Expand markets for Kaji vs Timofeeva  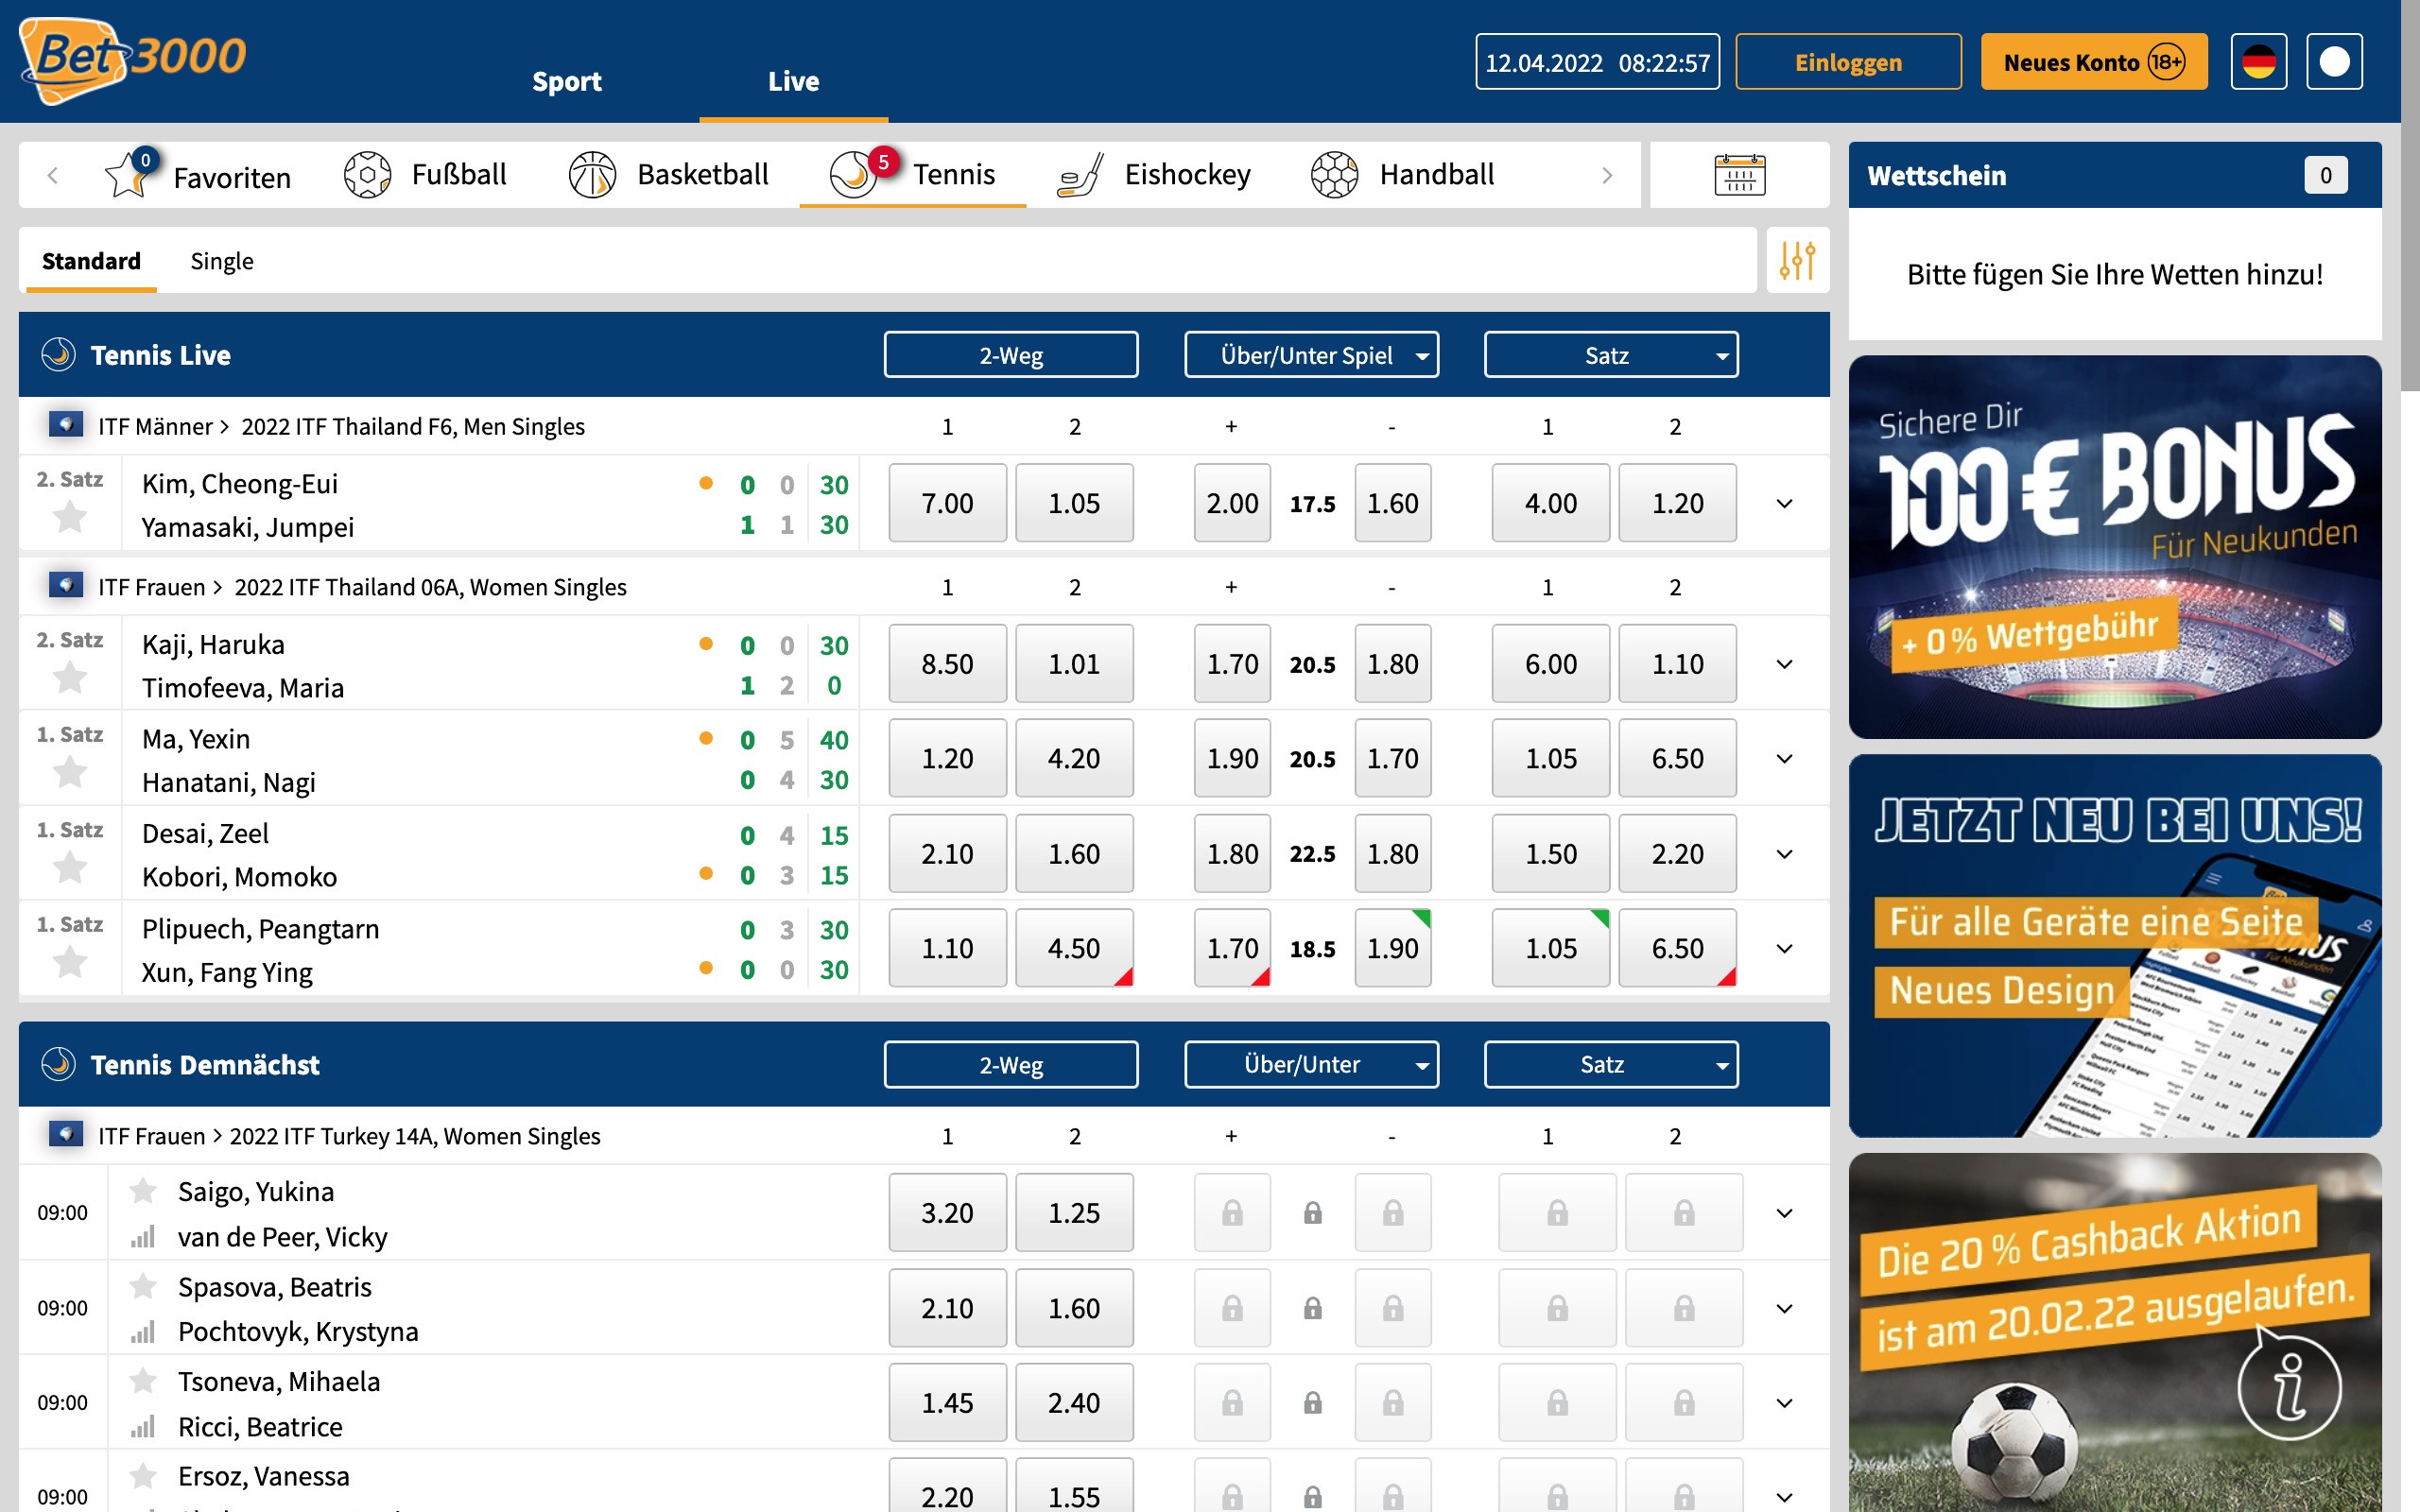tap(1783, 663)
